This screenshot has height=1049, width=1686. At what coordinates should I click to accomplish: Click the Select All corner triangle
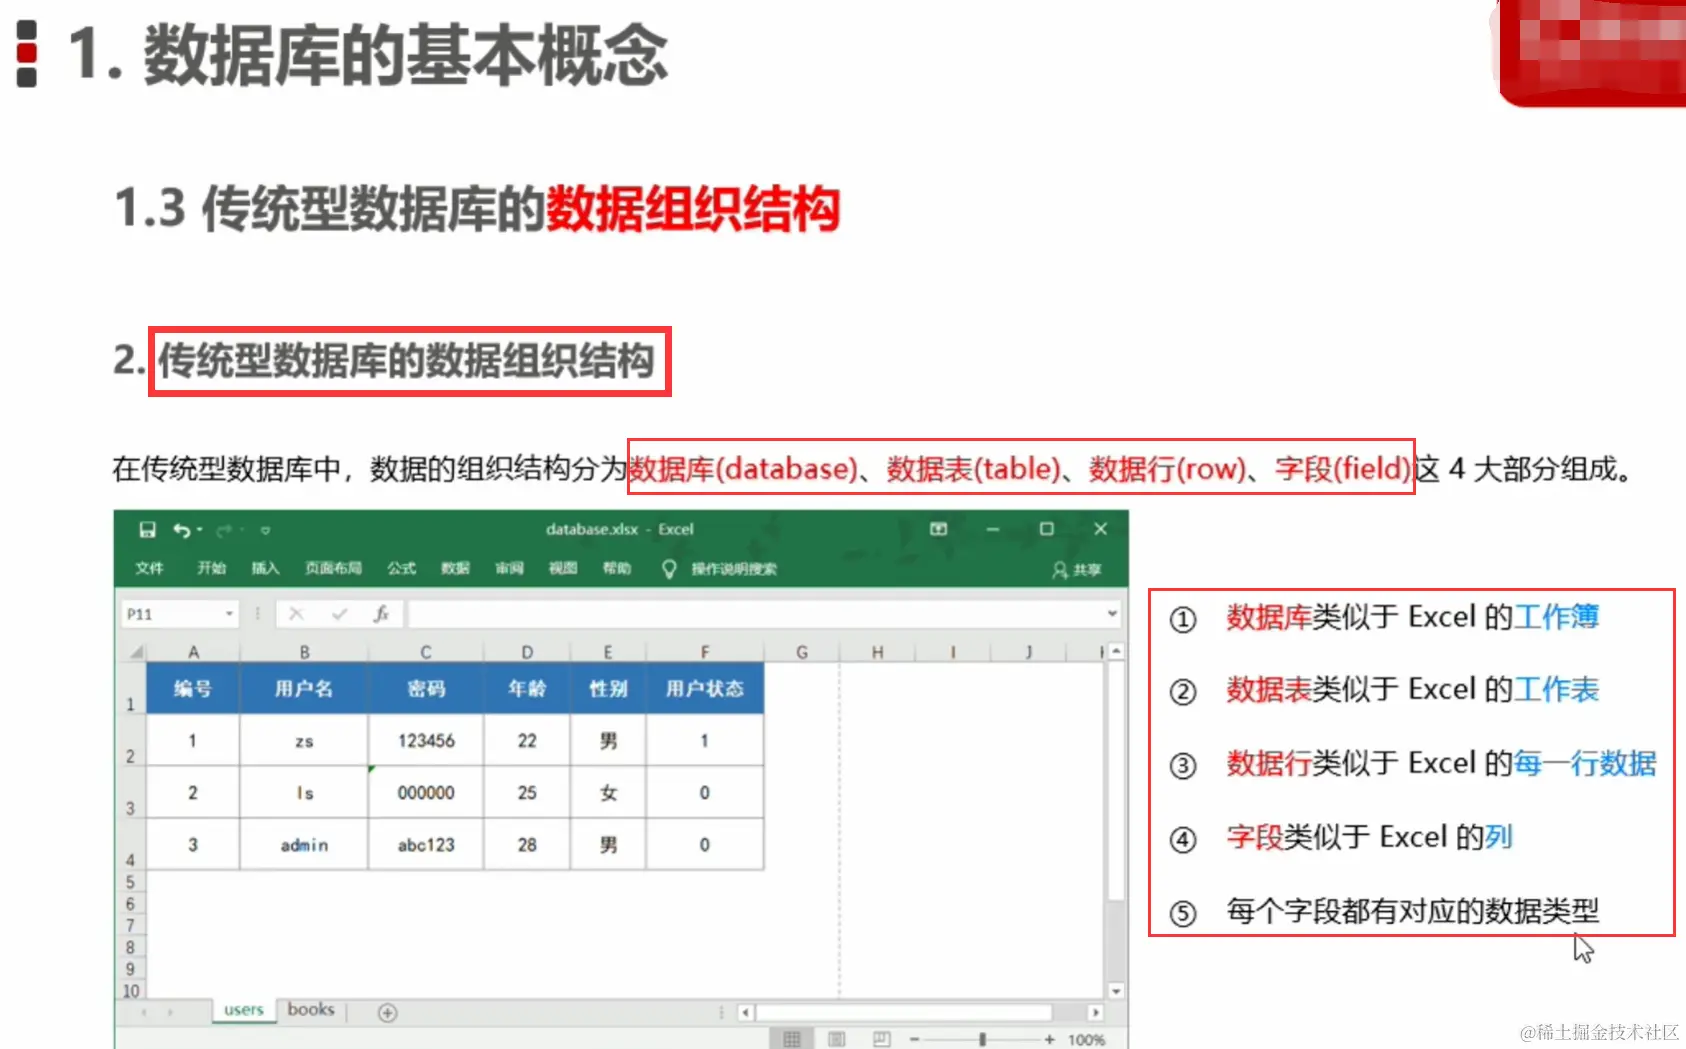pos(136,652)
